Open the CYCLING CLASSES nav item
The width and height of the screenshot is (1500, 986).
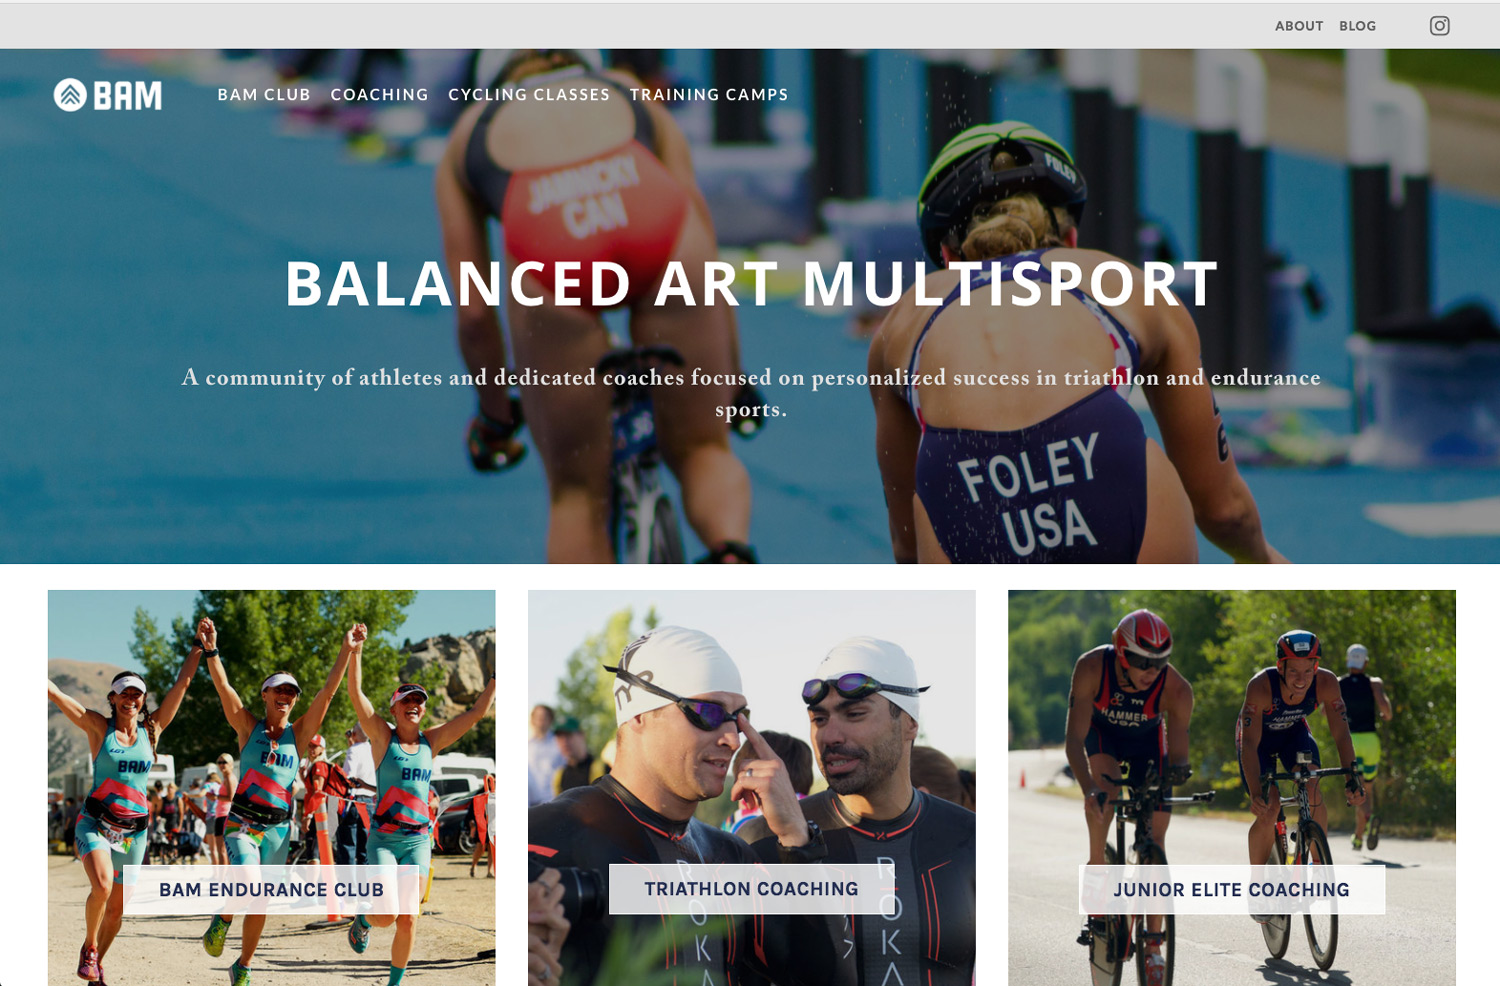(529, 95)
